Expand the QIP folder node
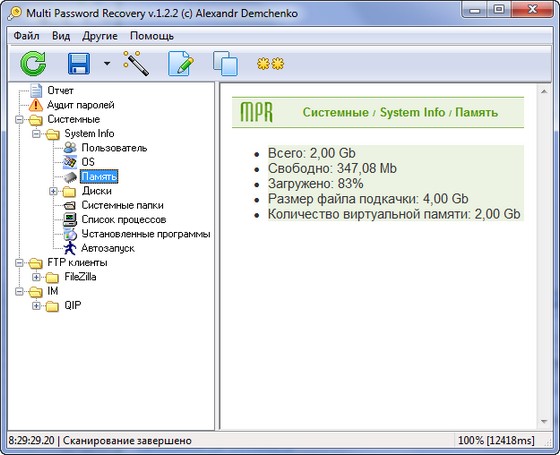 (36, 306)
